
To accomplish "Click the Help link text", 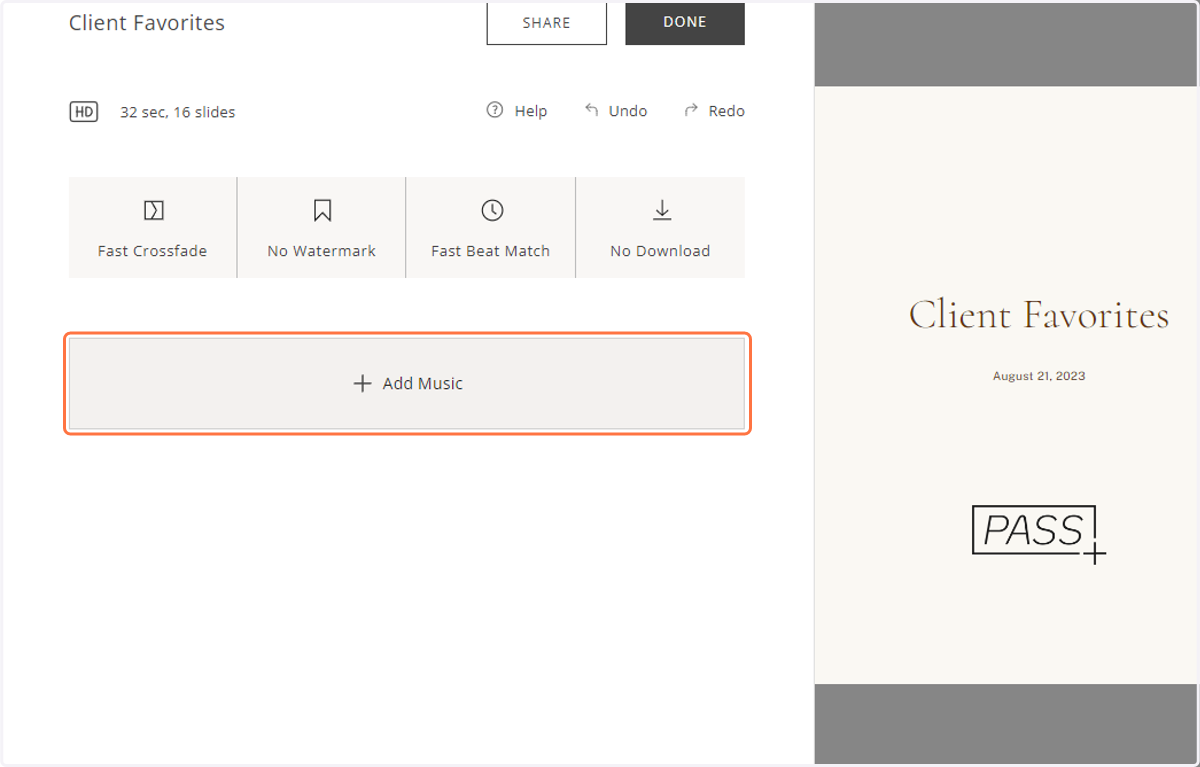I will click(x=531, y=111).
